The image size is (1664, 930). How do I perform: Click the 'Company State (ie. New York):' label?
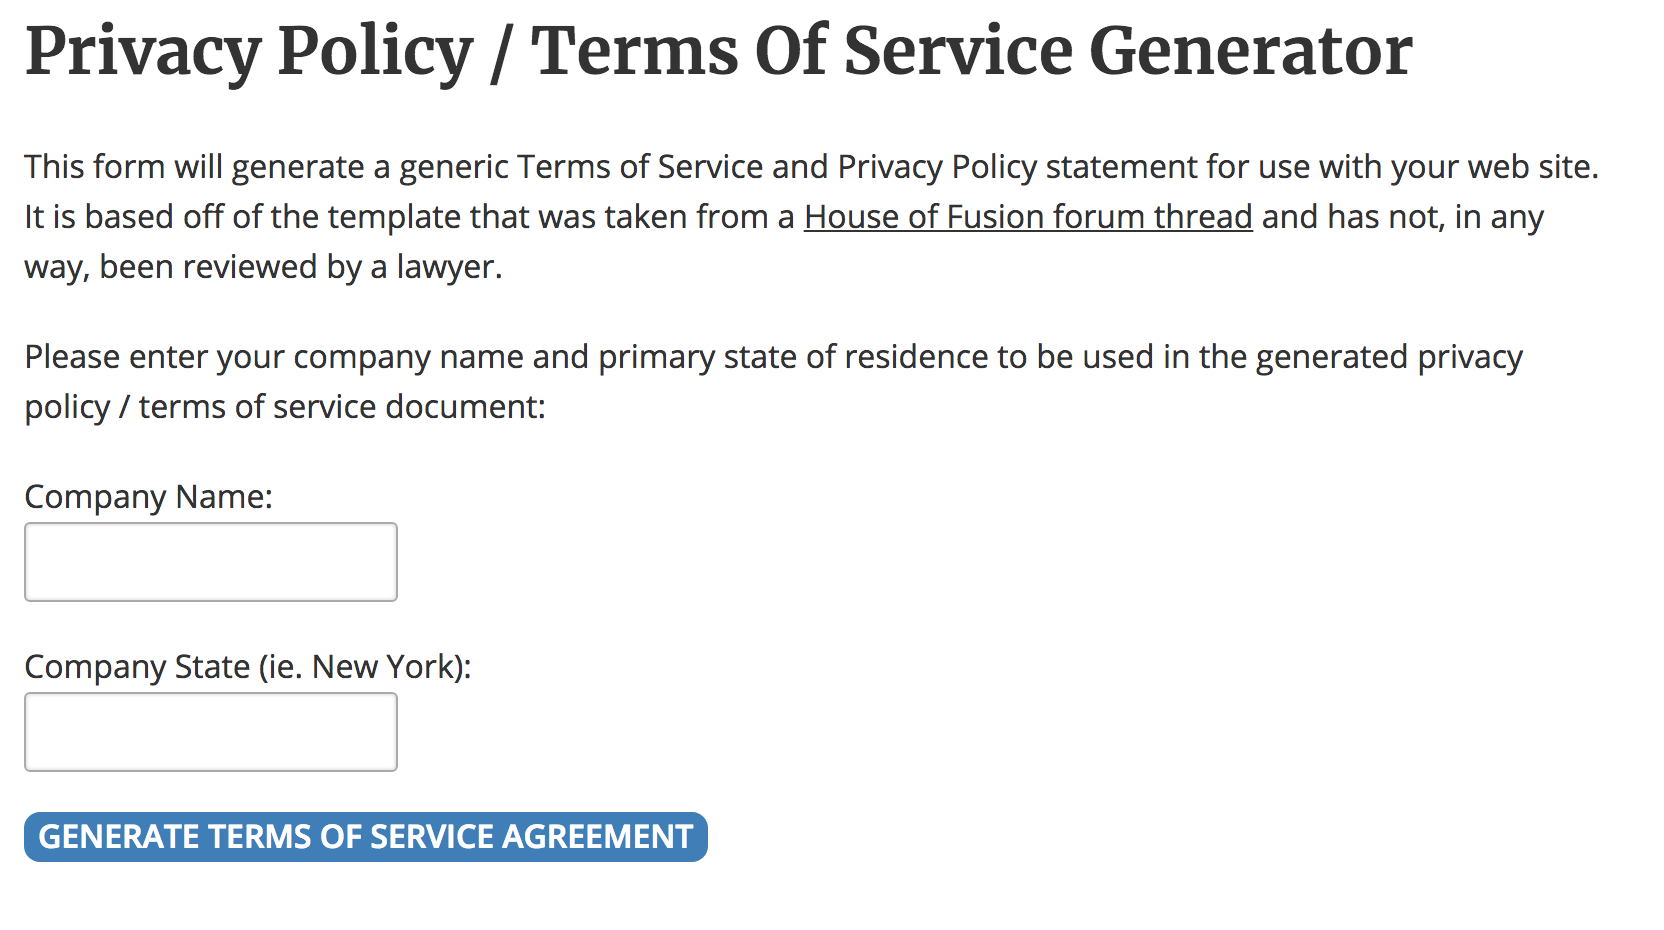pyautogui.click(x=248, y=667)
